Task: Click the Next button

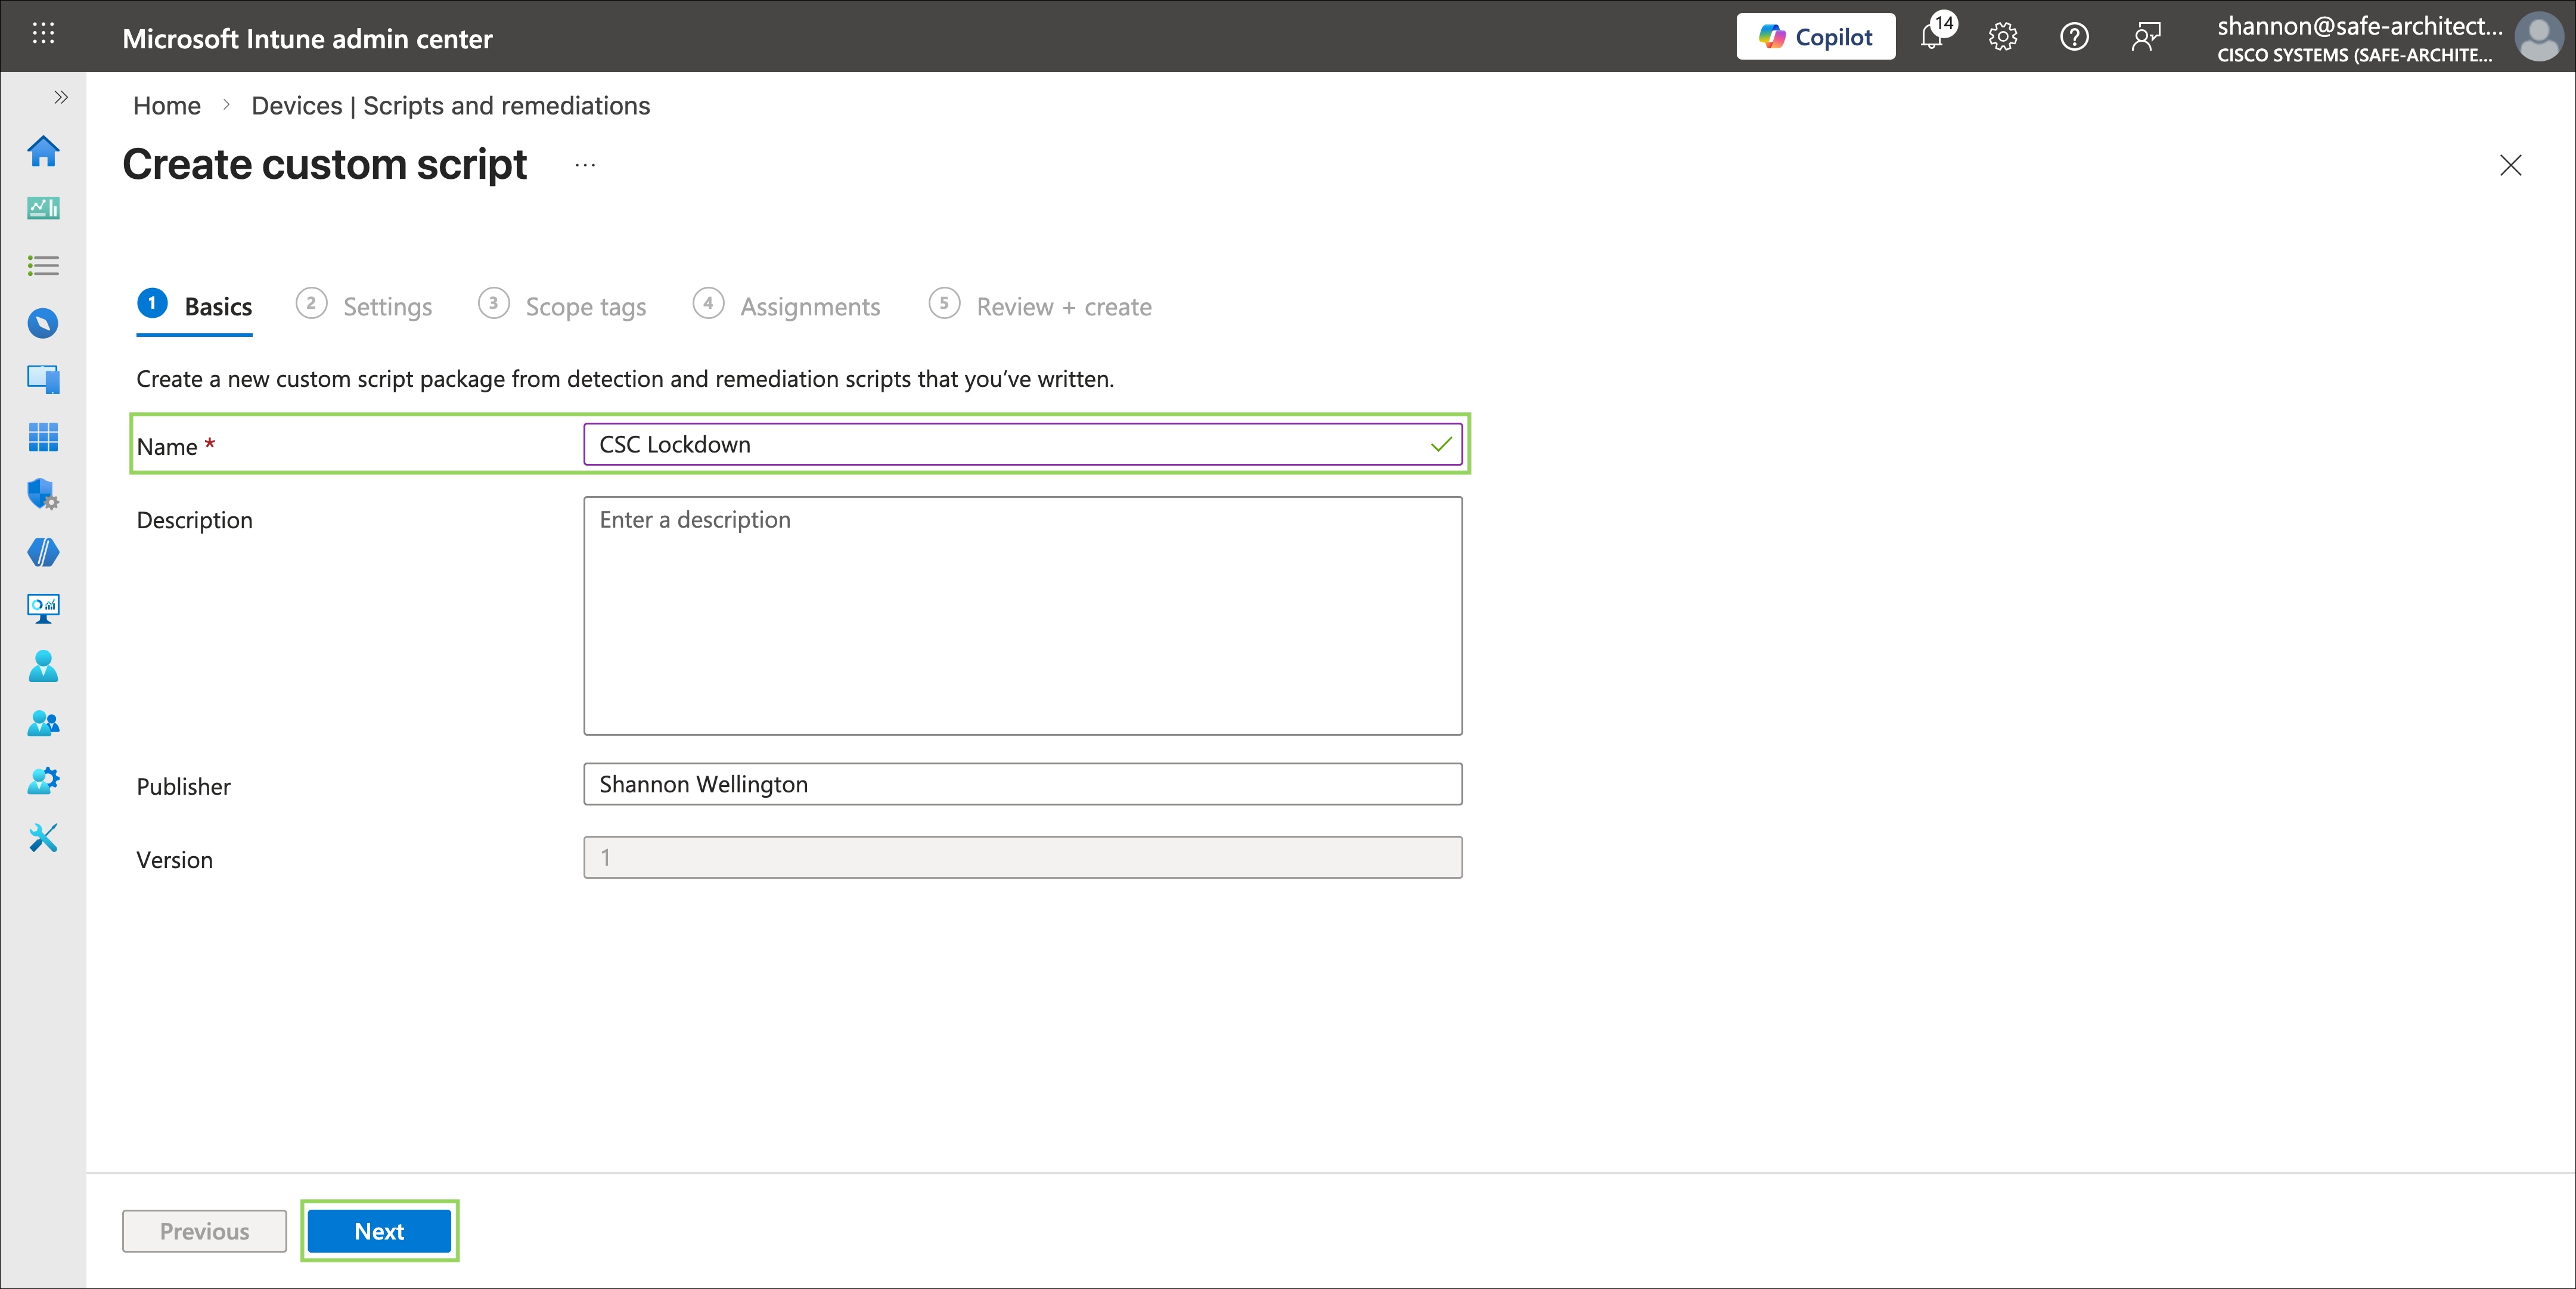Action: [x=379, y=1231]
